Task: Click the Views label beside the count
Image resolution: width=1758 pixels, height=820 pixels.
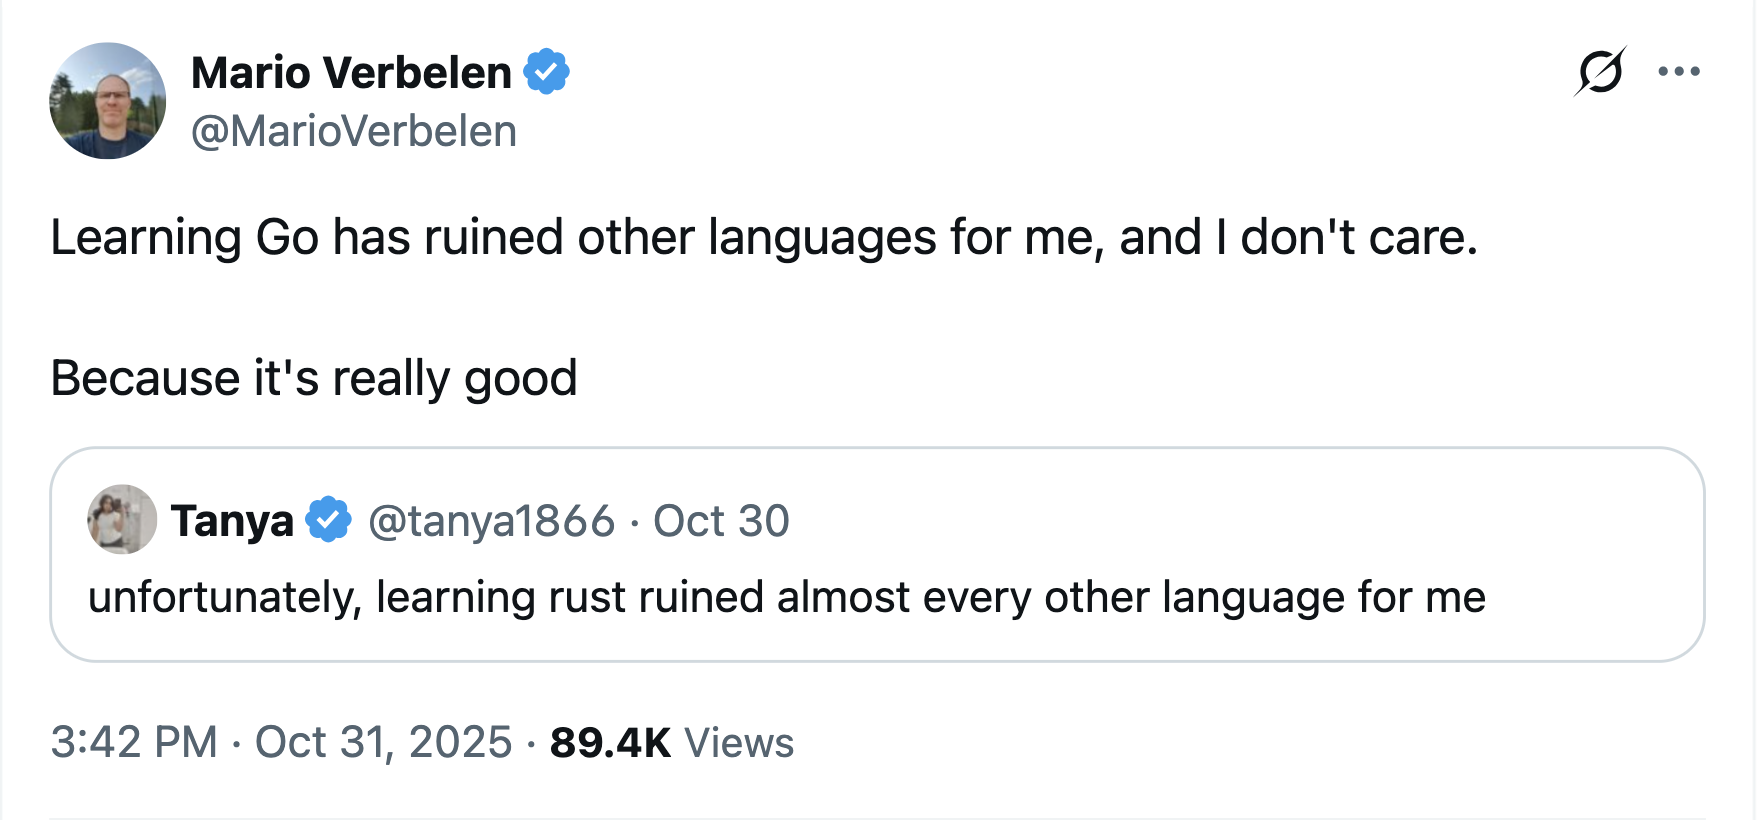Action: 739,743
